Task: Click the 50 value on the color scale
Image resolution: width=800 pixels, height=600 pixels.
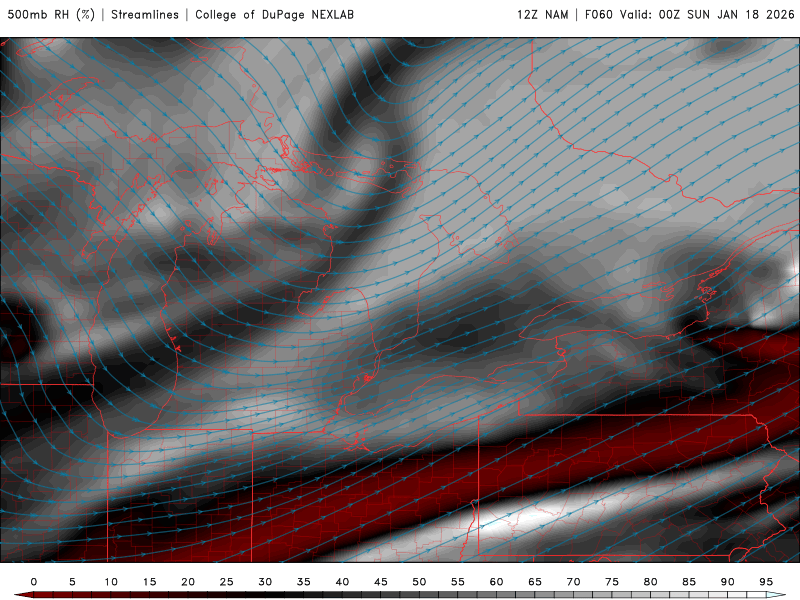Action: coord(419,582)
